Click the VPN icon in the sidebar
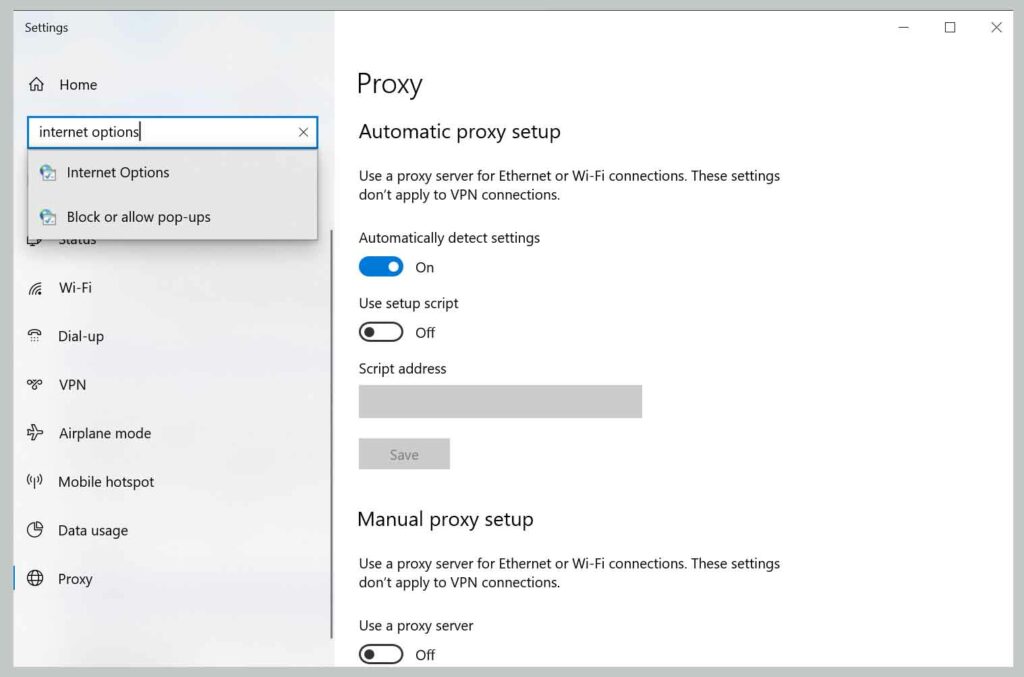 click(36, 385)
